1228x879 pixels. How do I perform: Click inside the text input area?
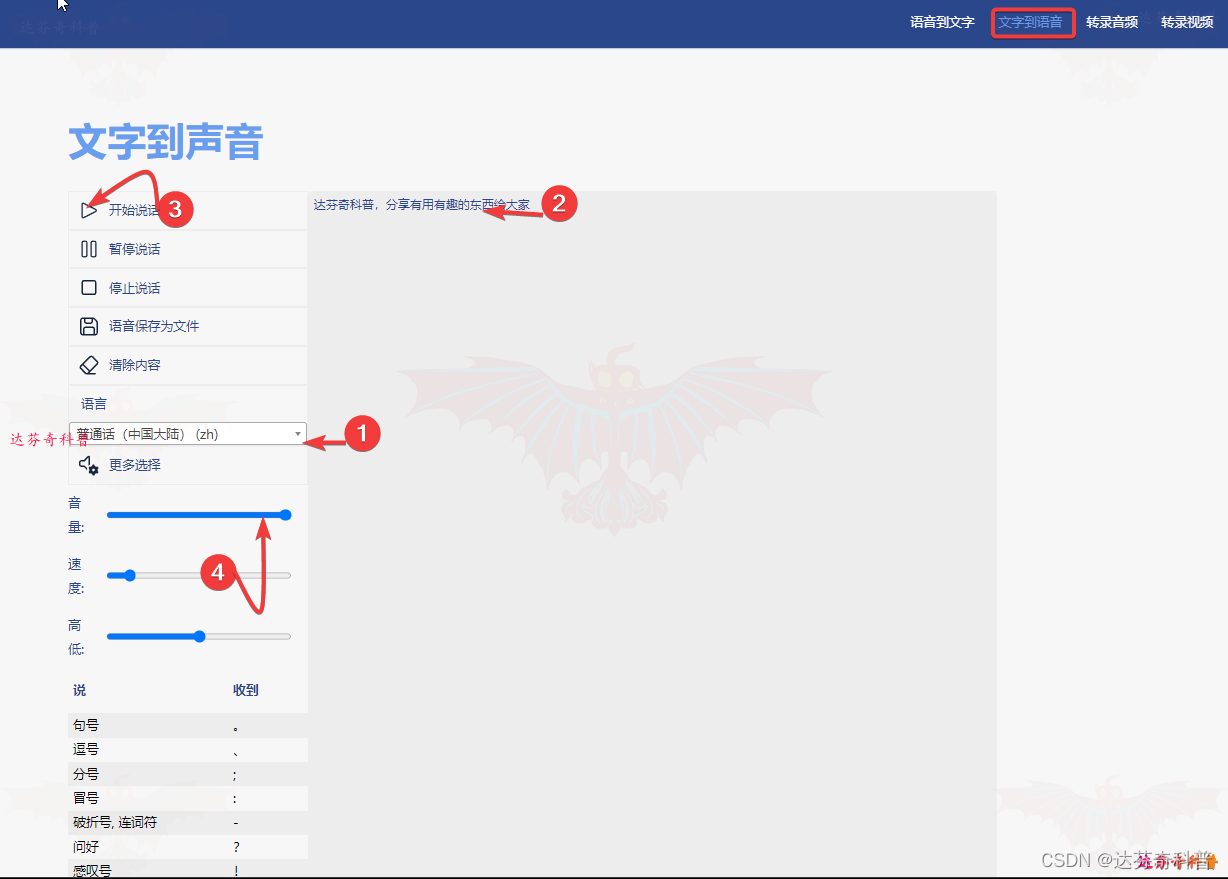(x=652, y=535)
